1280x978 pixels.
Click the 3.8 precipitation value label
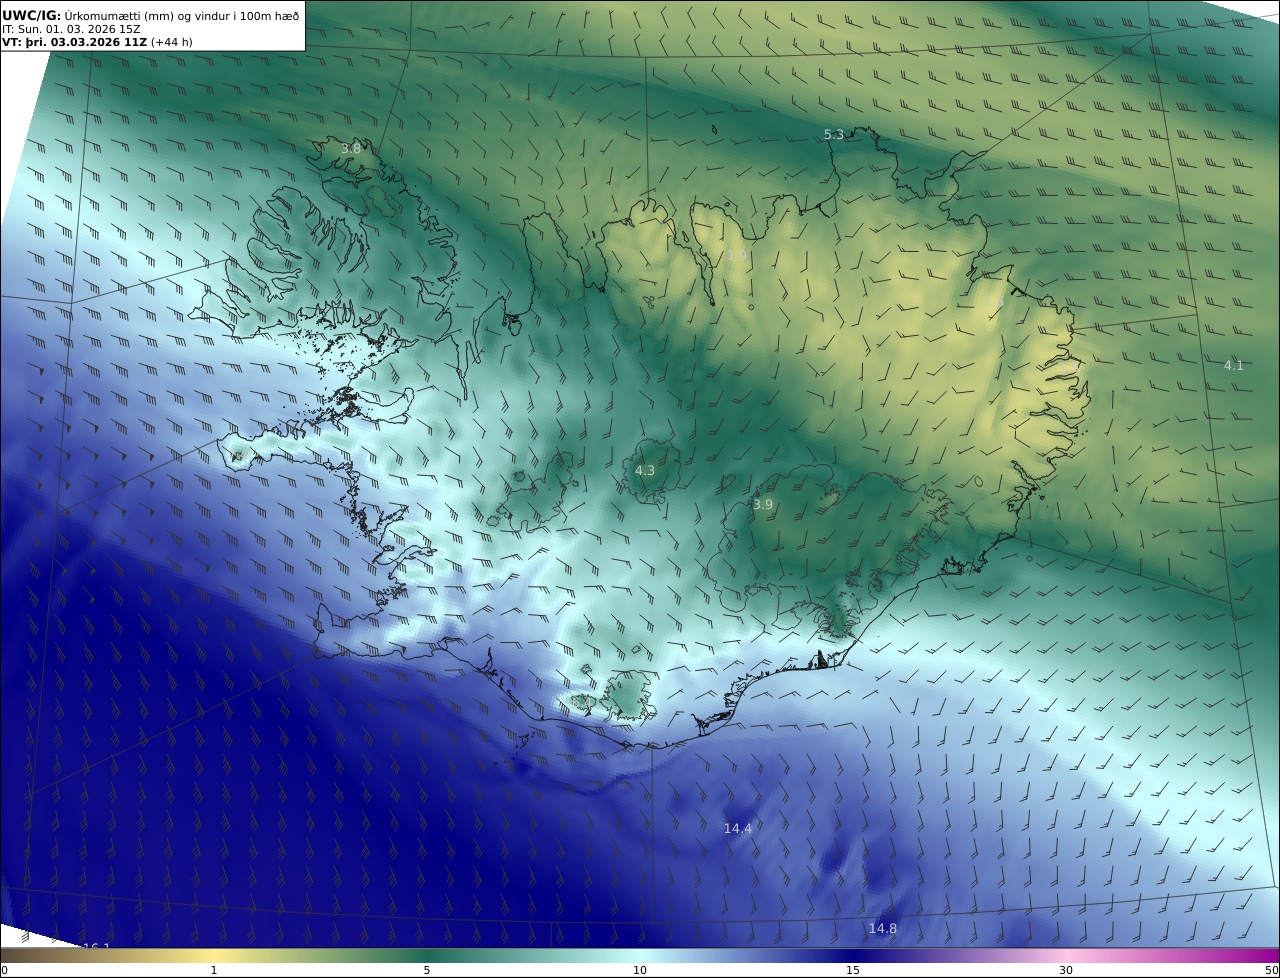[x=351, y=148]
